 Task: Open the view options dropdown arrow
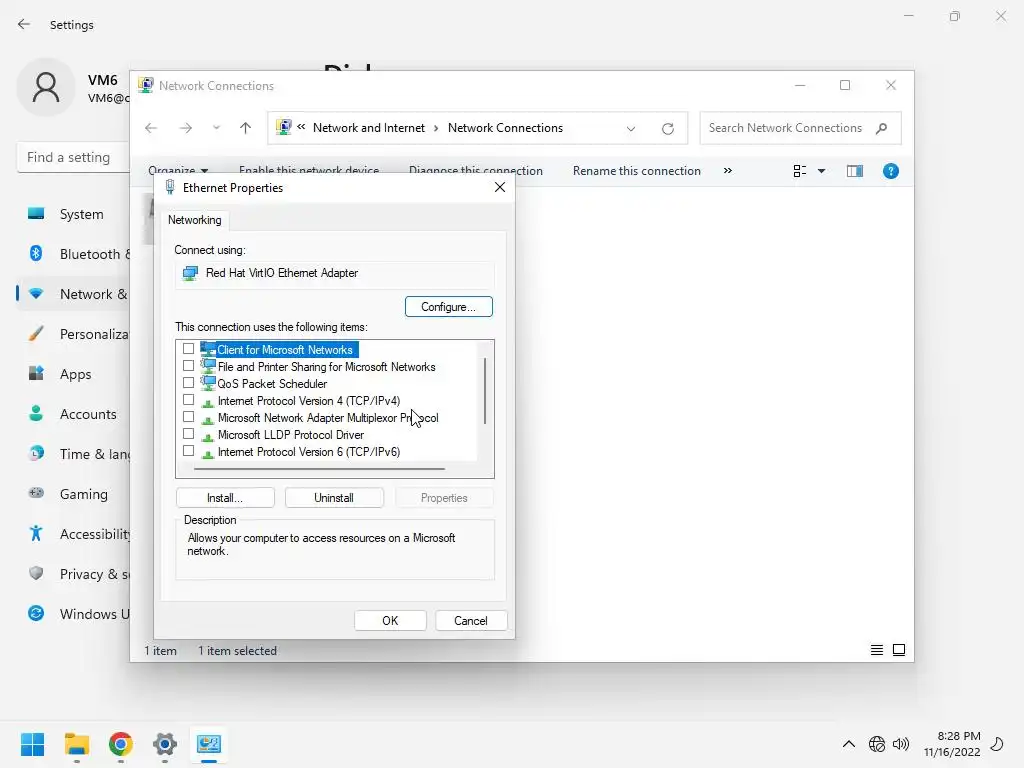coord(822,171)
